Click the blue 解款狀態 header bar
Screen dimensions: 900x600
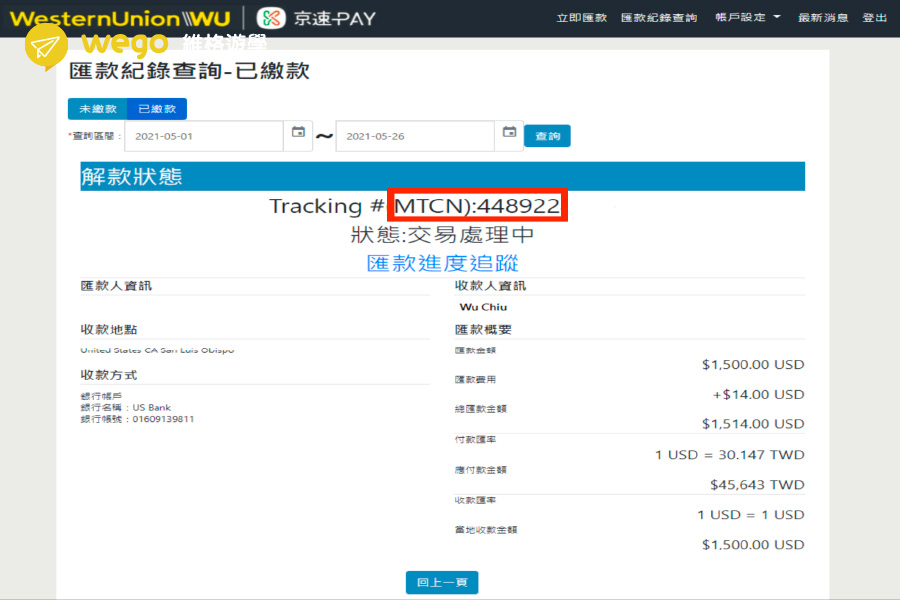[x=442, y=177]
